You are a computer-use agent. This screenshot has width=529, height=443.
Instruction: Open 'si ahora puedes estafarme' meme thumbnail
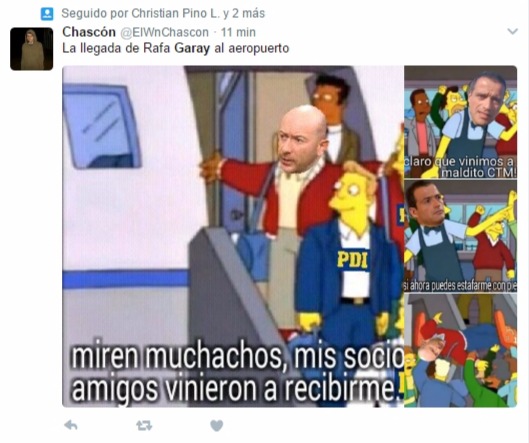461,236
